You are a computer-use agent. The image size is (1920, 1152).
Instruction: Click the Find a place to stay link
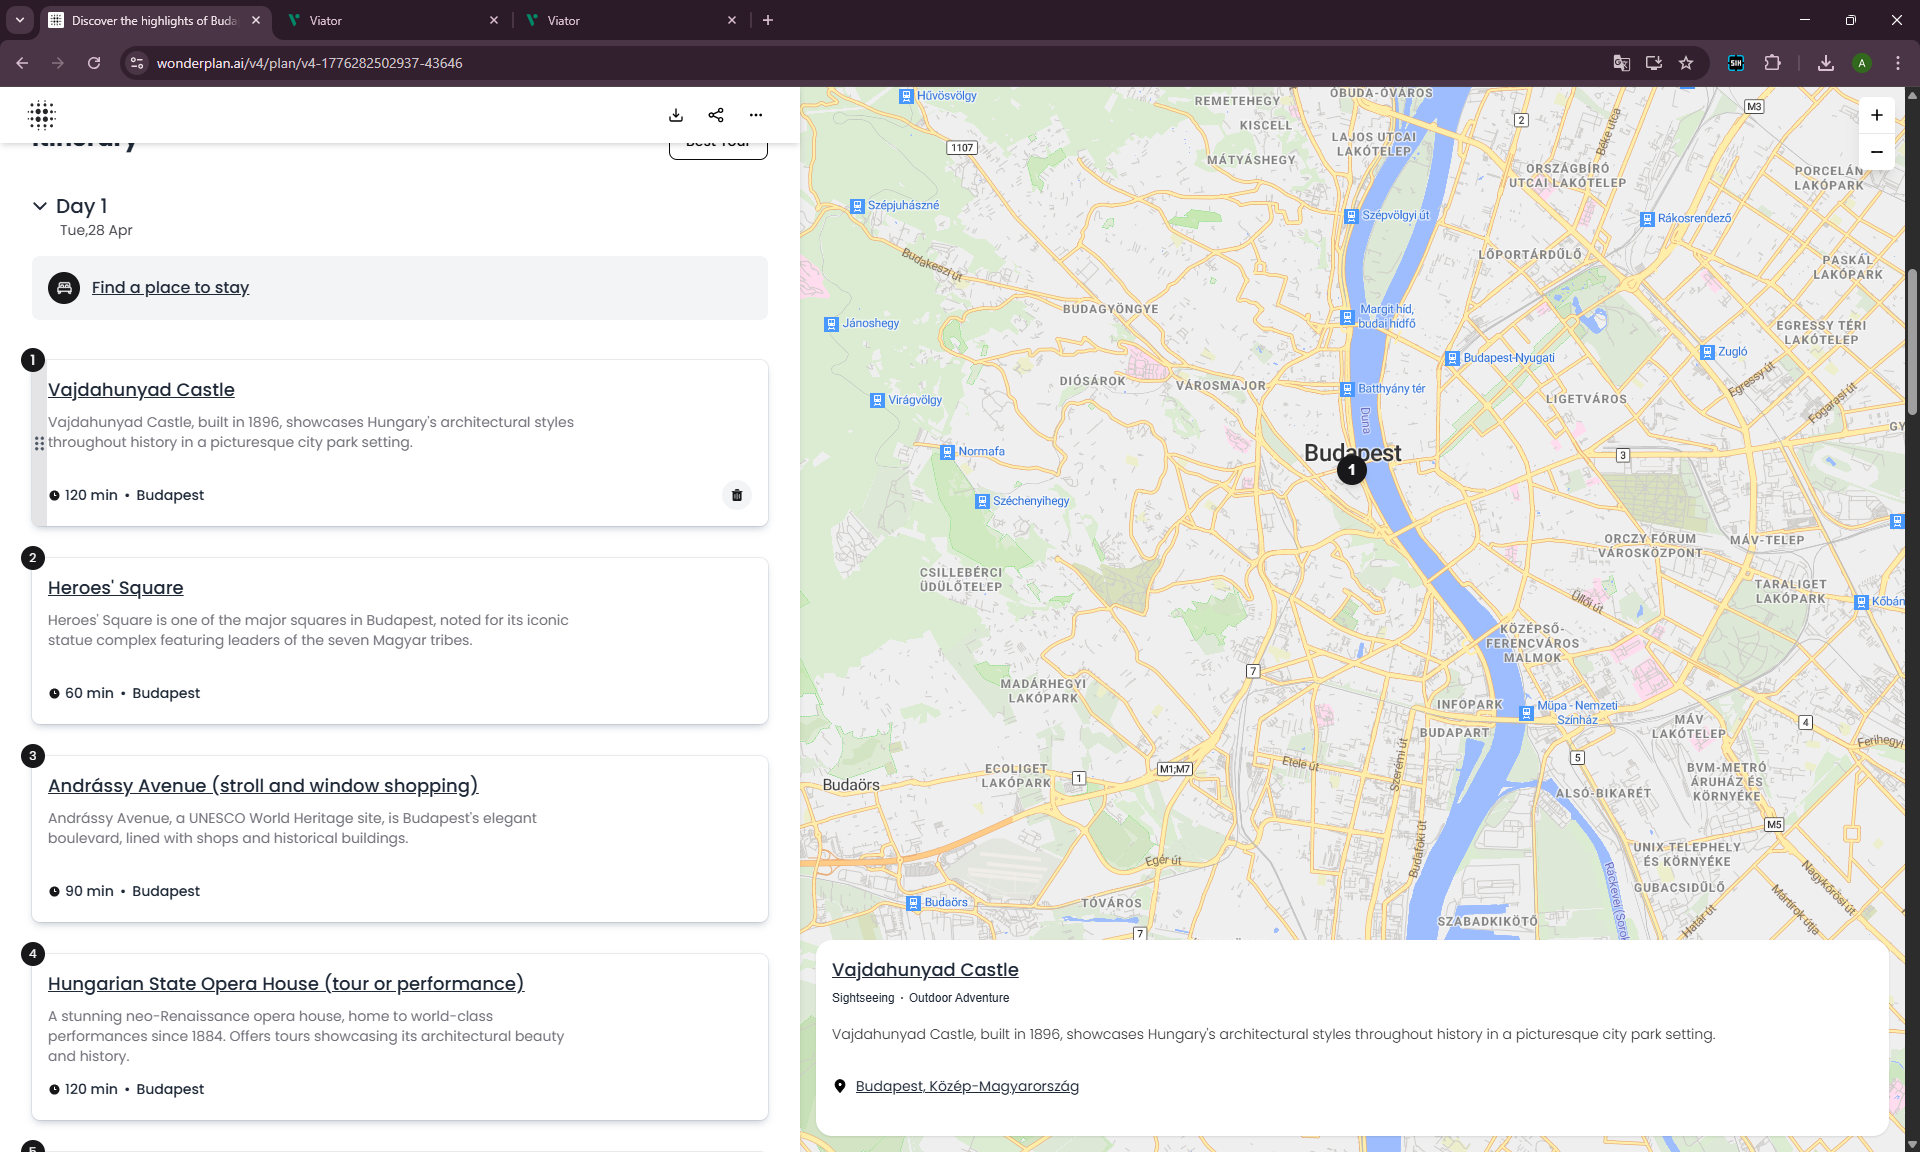170,288
